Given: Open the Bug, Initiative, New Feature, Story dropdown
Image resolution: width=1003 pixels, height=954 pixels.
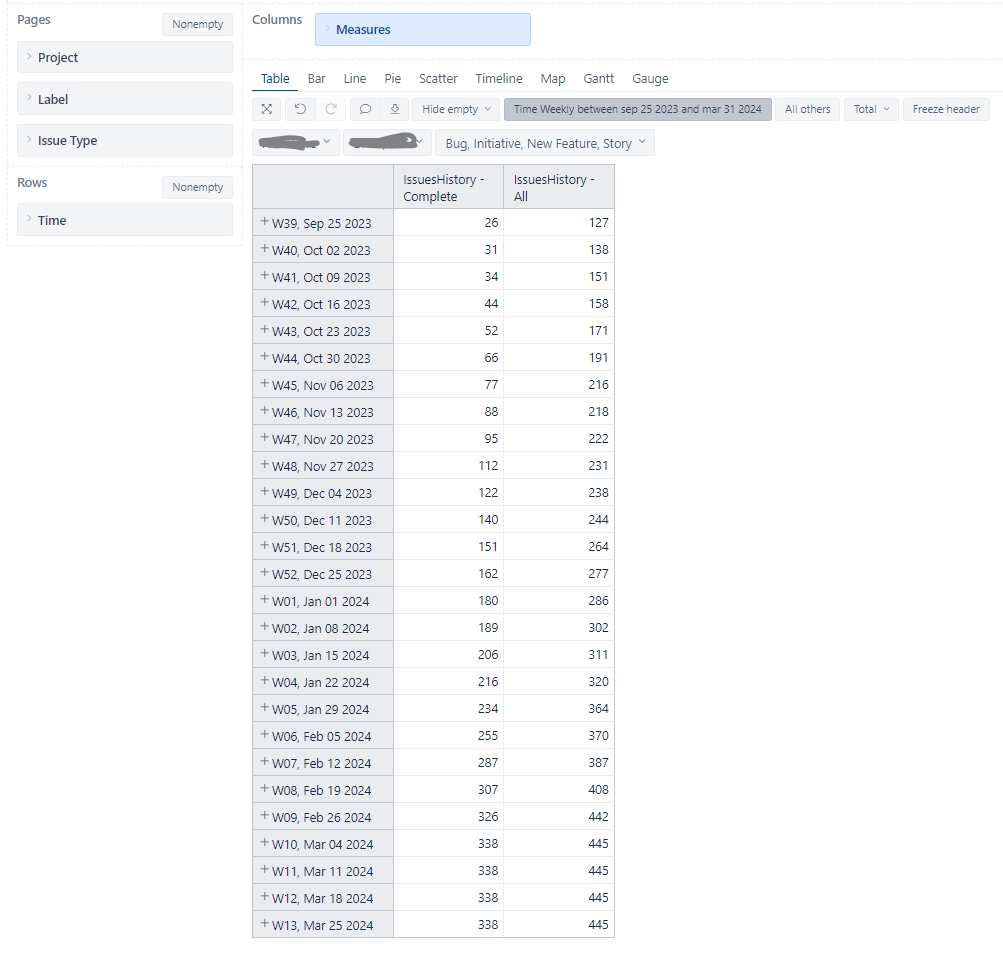Looking at the screenshot, I should (544, 142).
